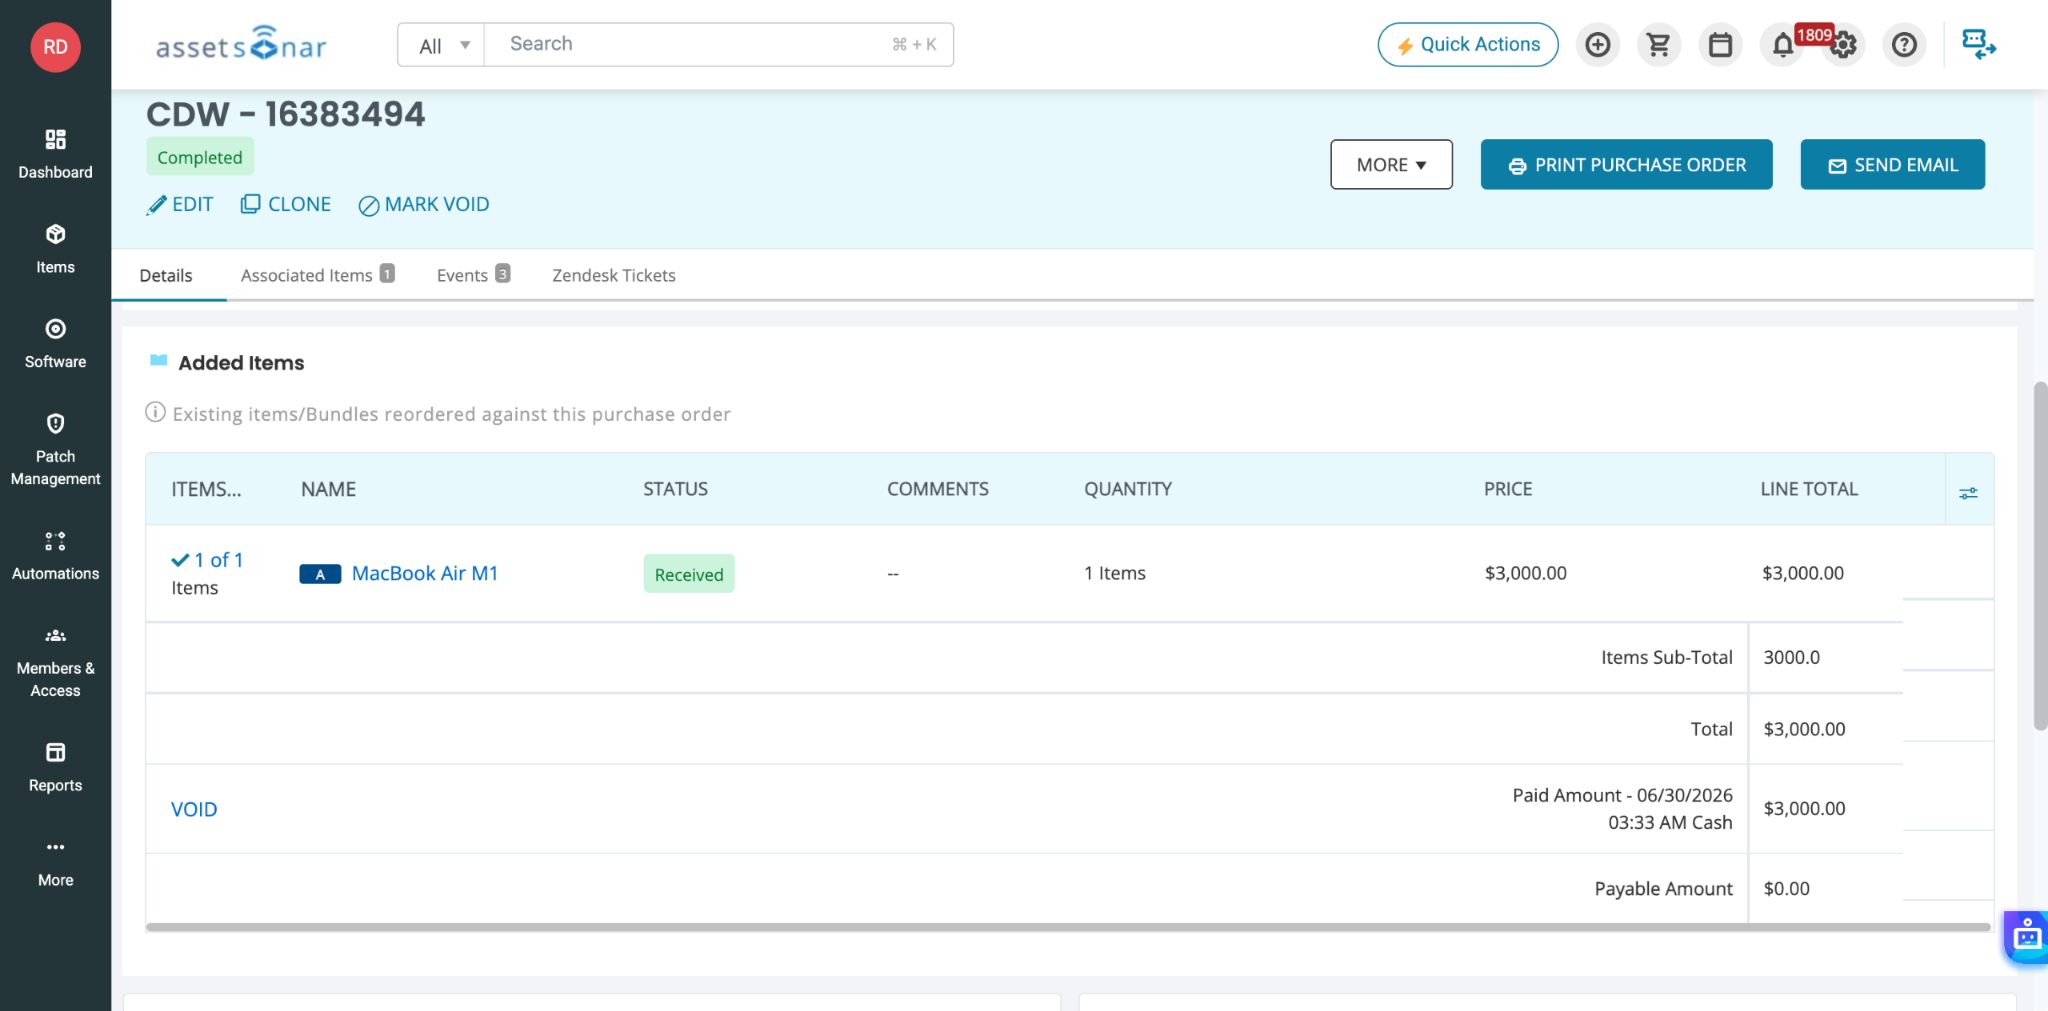The image size is (2048, 1011).
Task: Open the MacBook Air M1 item link
Action: pyautogui.click(x=425, y=573)
